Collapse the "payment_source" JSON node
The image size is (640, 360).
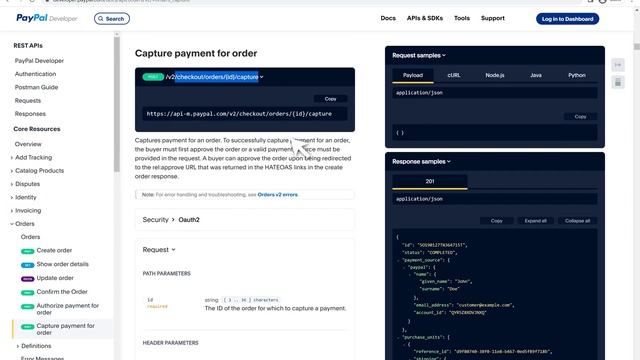coord(398,260)
